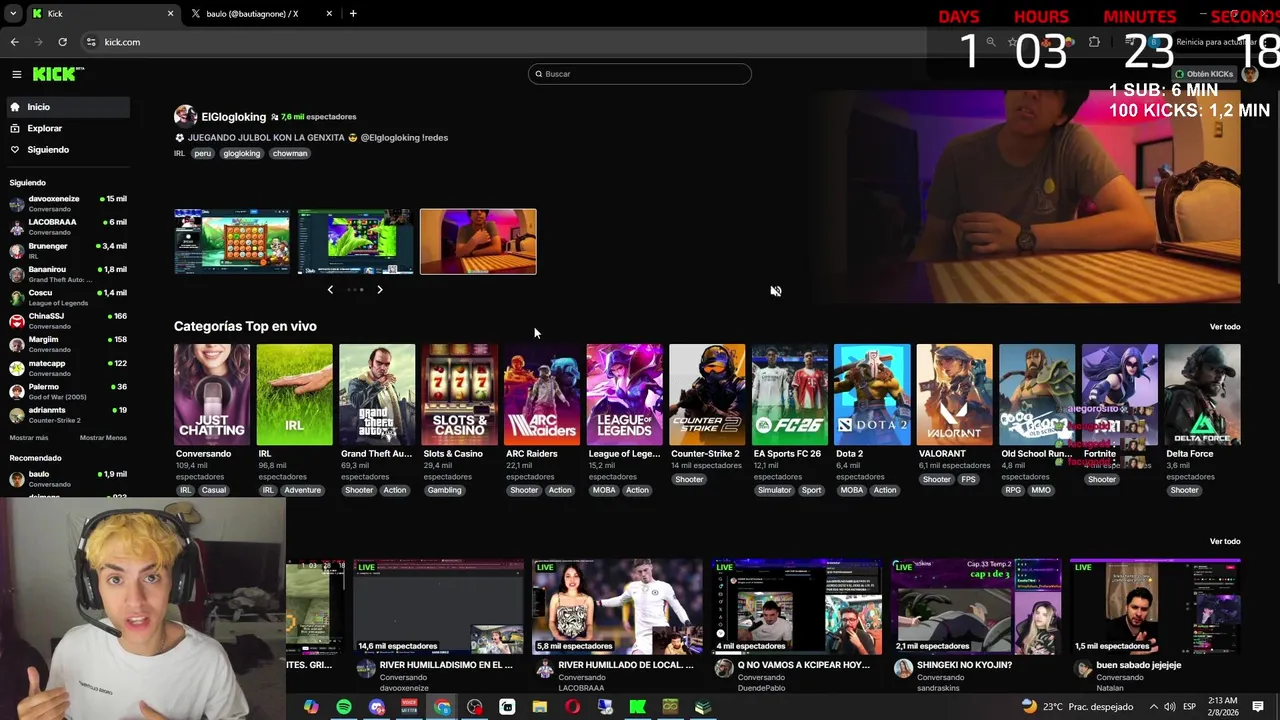The width and height of the screenshot is (1280, 720).
Task: Open the Just Chatting category
Action: coord(212,395)
